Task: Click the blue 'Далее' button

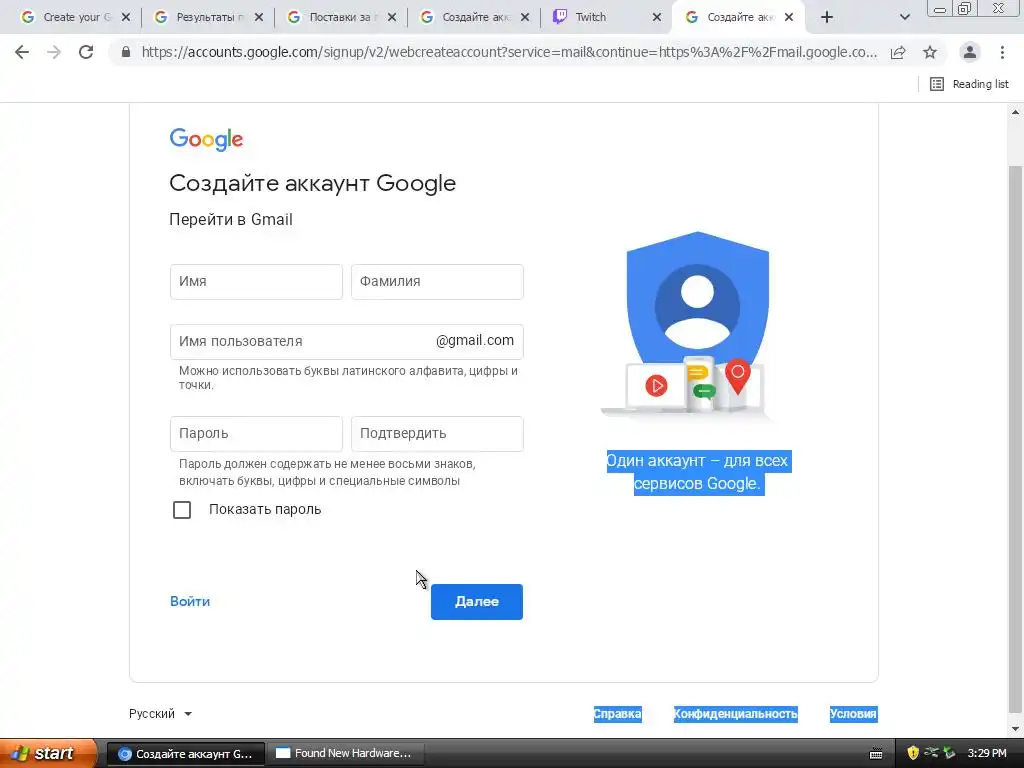Action: 477,601
